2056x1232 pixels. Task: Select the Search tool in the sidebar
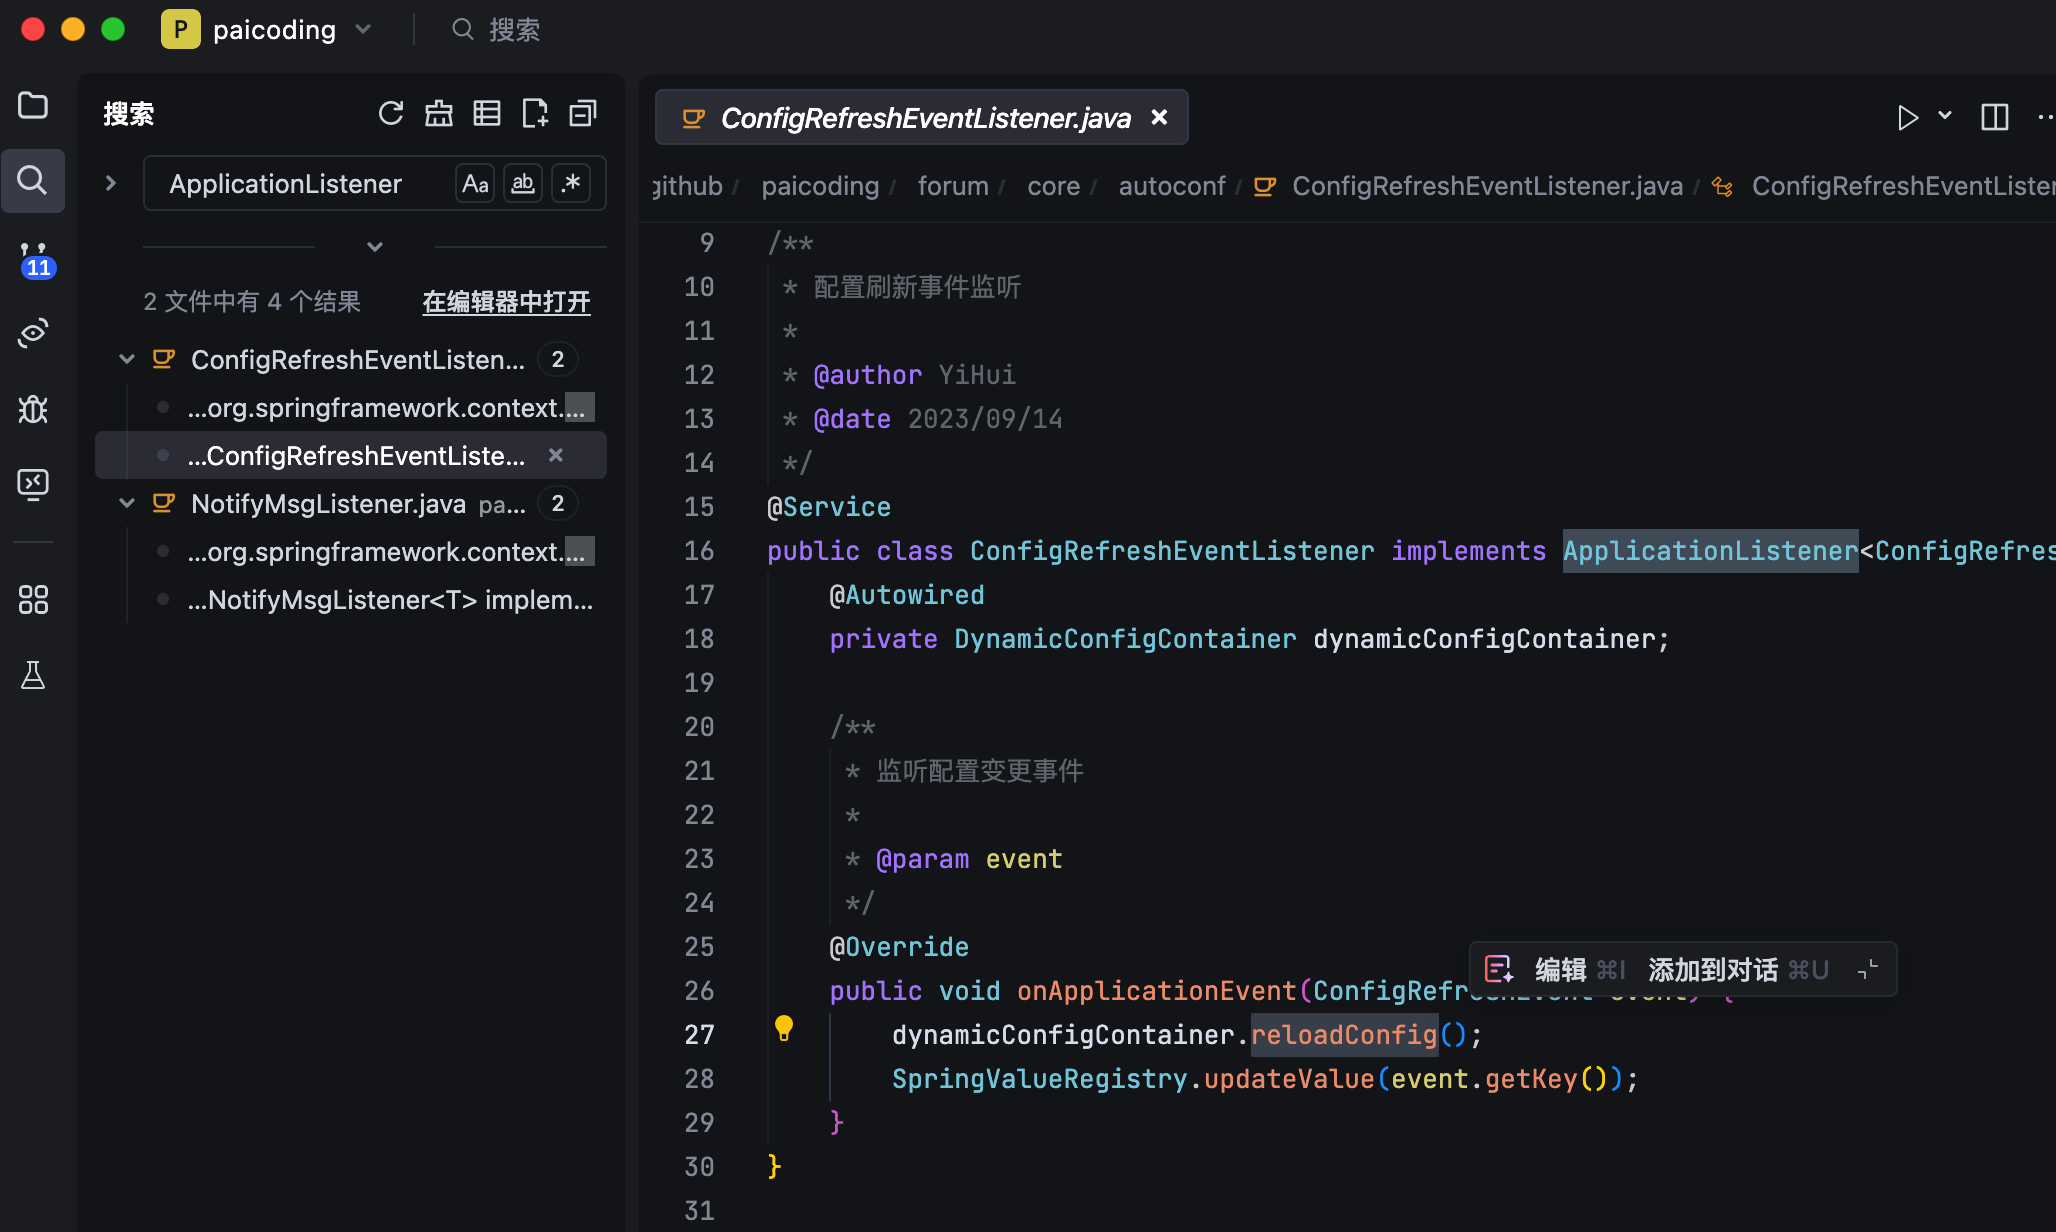(33, 180)
